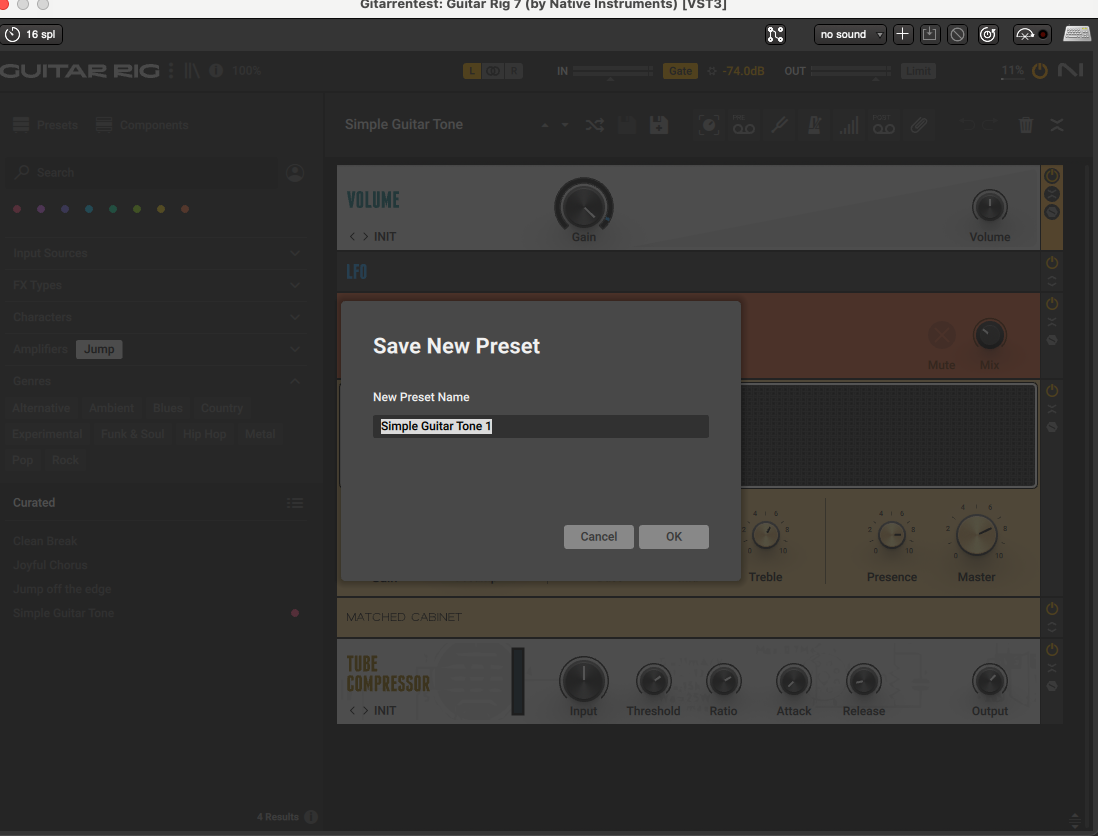Switch to the Presets tab
The height and width of the screenshot is (836, 1098).
(46, 125)
